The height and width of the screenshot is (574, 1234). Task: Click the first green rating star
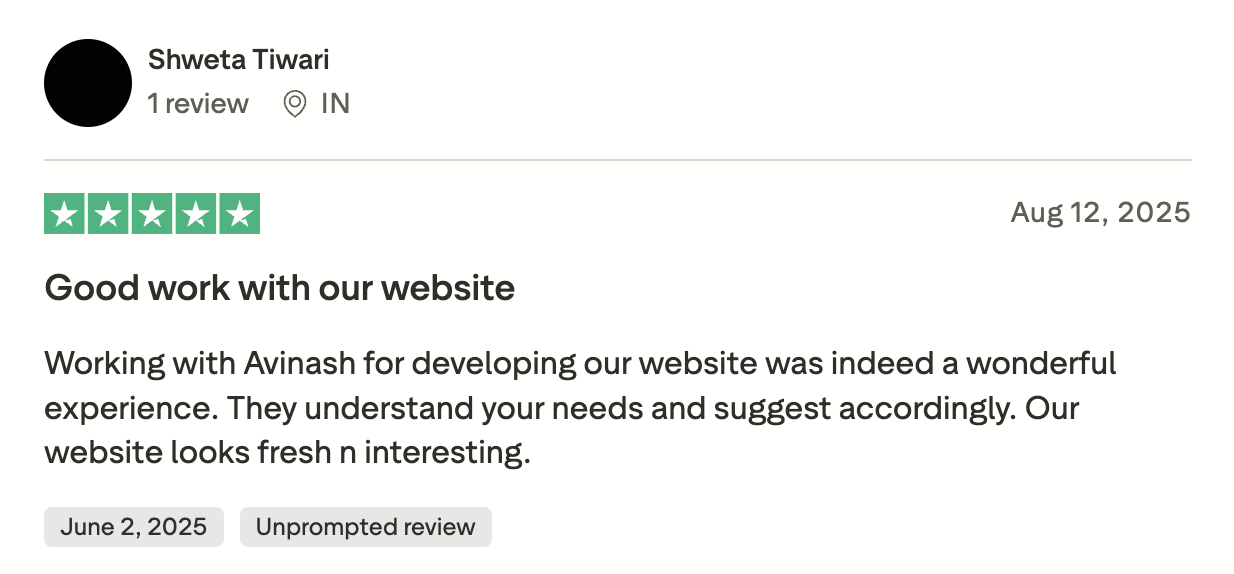point(65,214)
